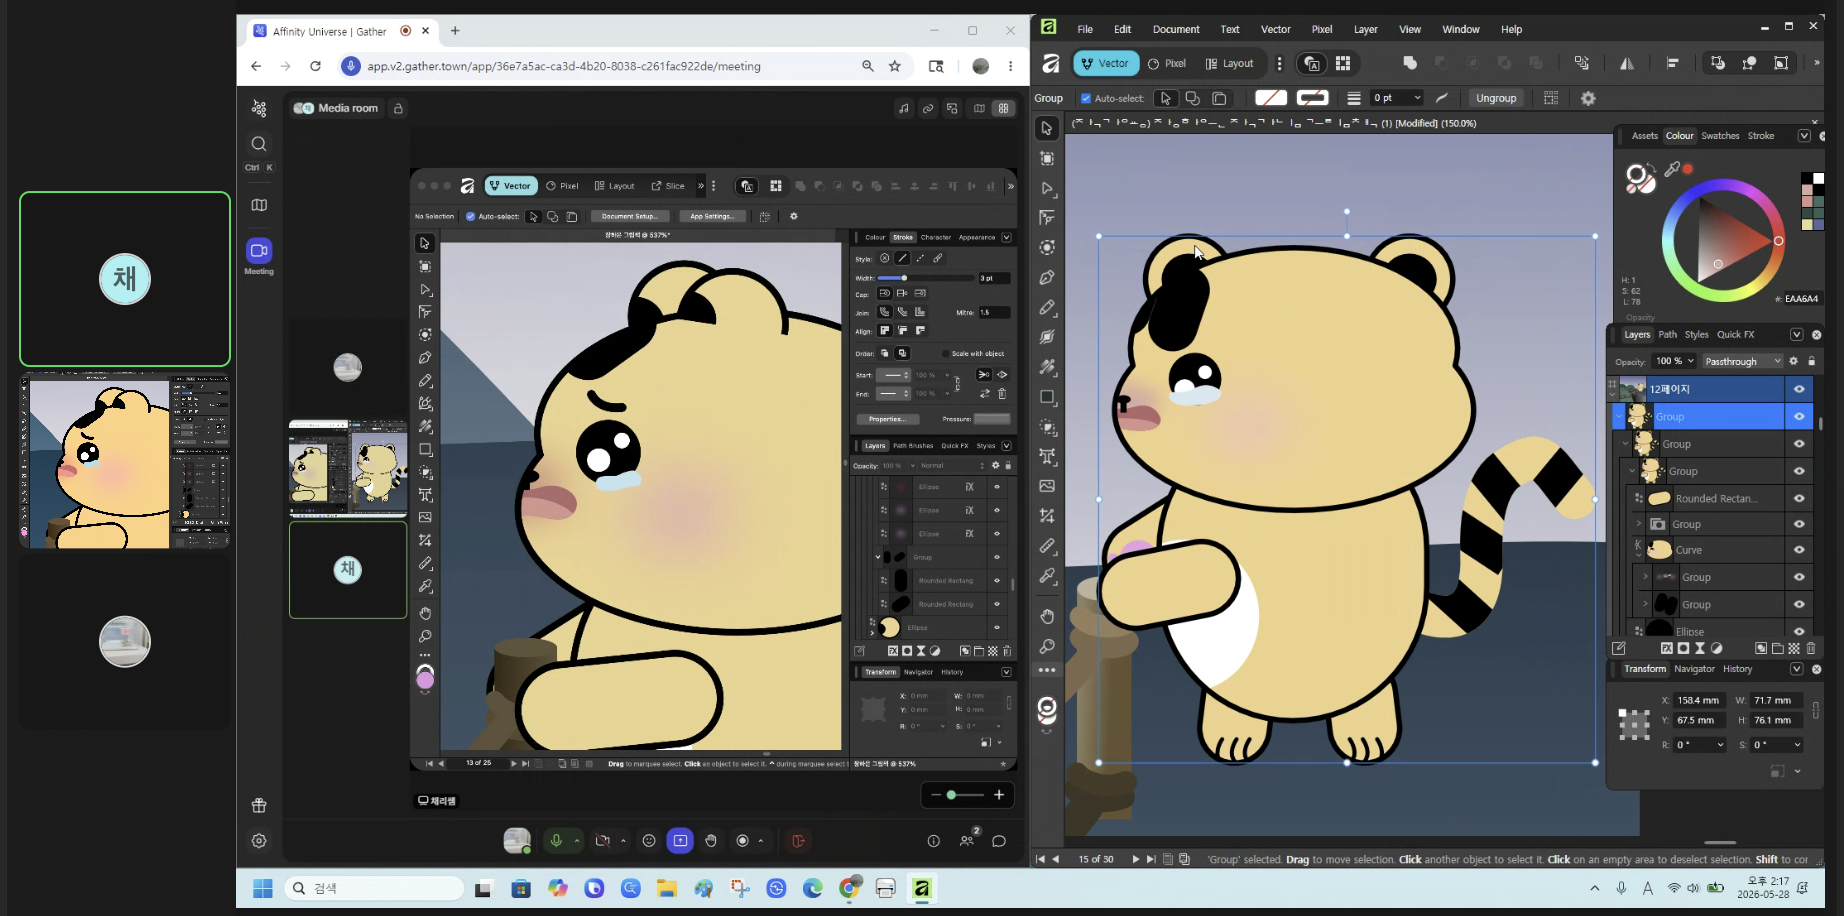Image resolution: width=1844 pixels, height=916 pixels.
Task: Open the Layers panel options chevron
Action: pos(1797,334)
